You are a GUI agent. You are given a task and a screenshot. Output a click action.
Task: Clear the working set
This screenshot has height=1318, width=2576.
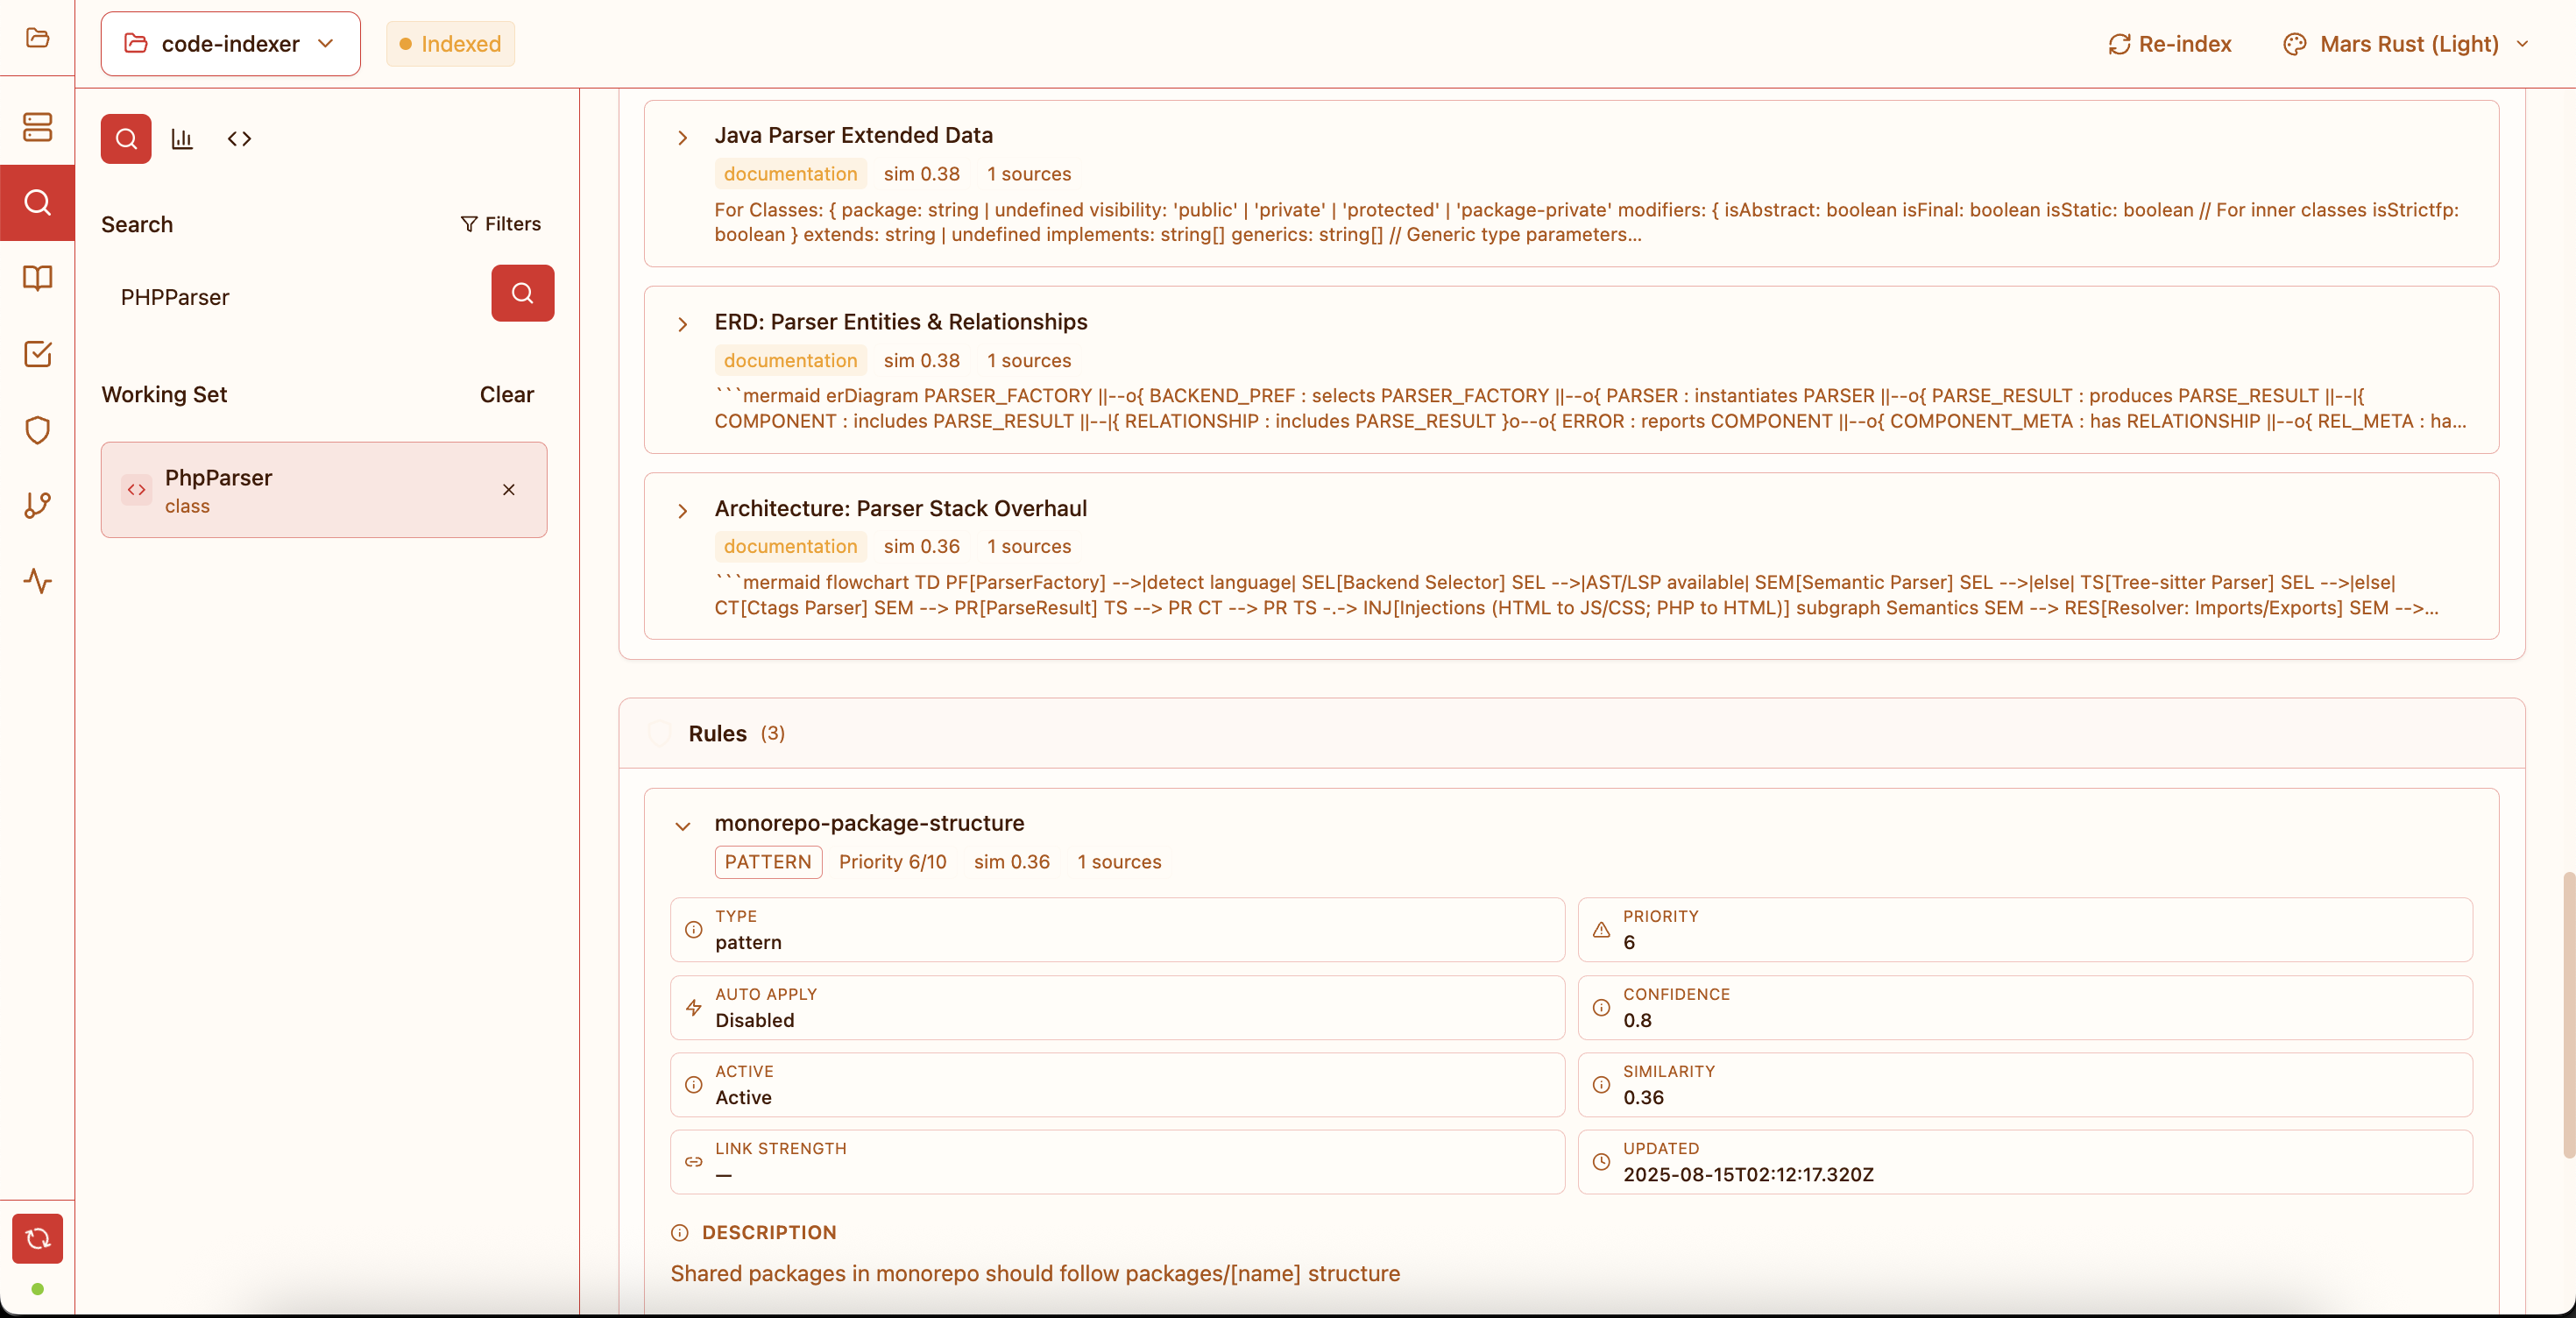[506, 395]
